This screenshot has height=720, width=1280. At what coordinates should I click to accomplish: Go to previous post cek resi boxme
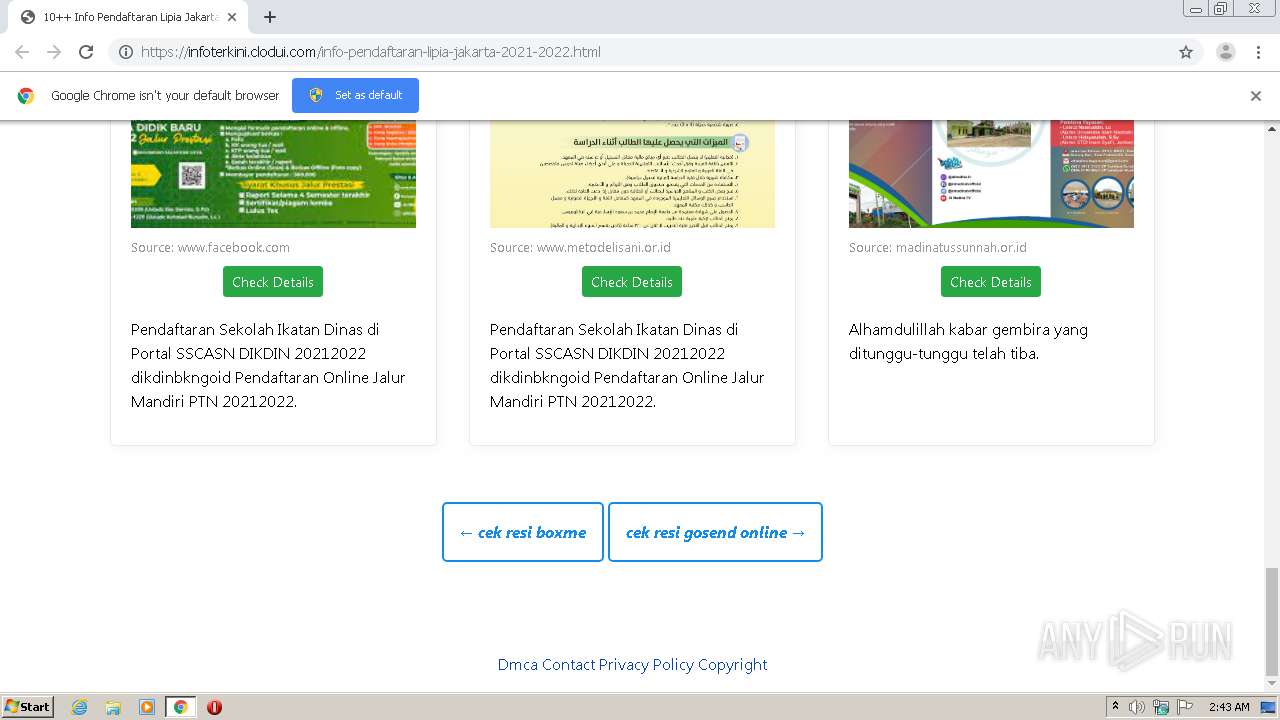point(523,532)
